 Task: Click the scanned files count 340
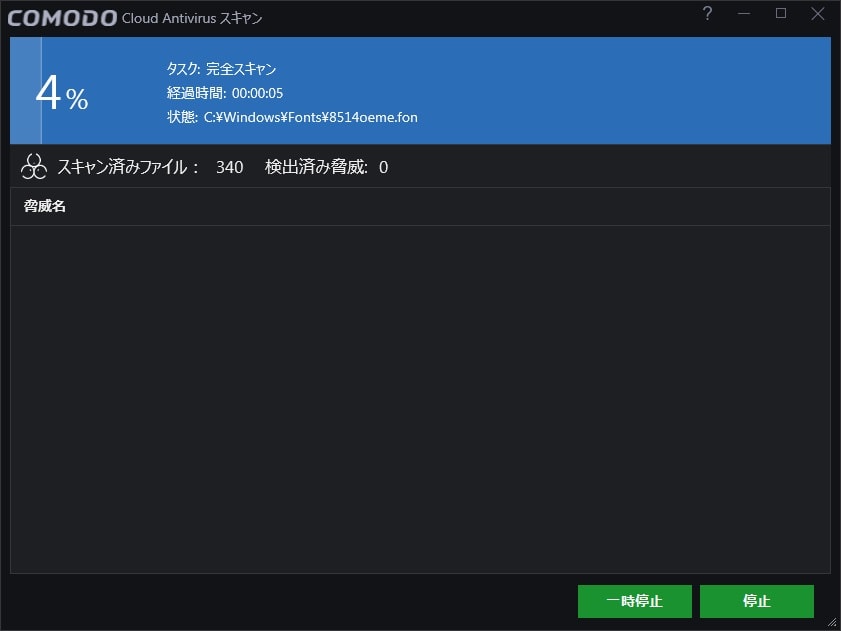tap(230, 167)
